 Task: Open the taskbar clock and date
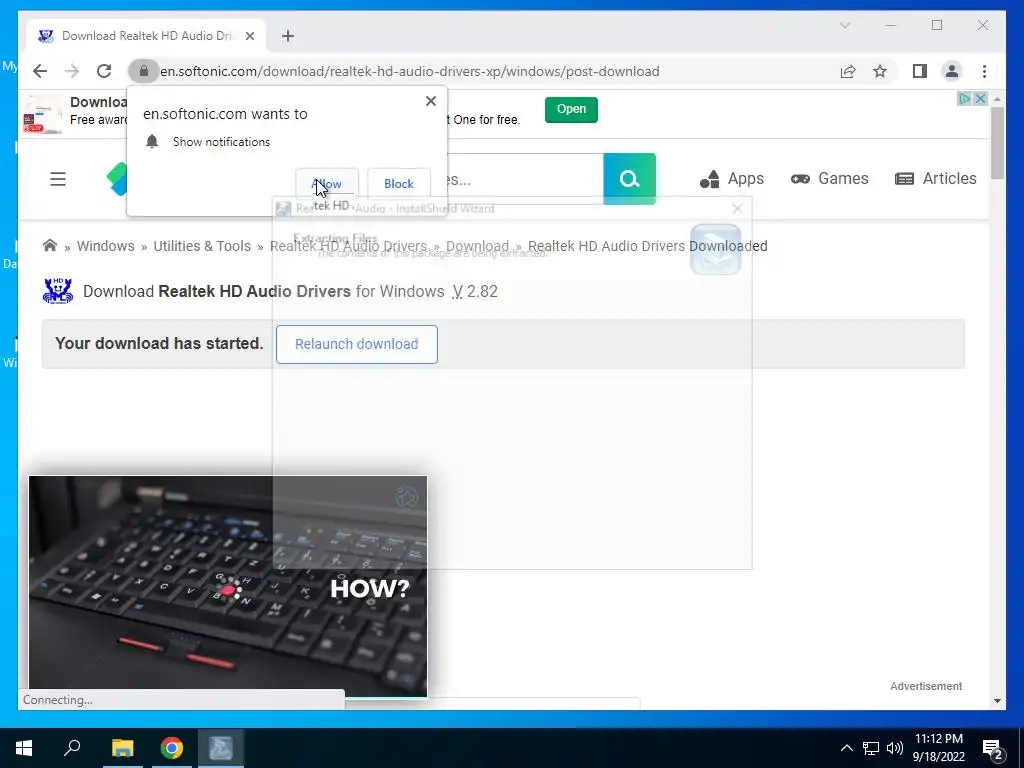pos(938,748)
